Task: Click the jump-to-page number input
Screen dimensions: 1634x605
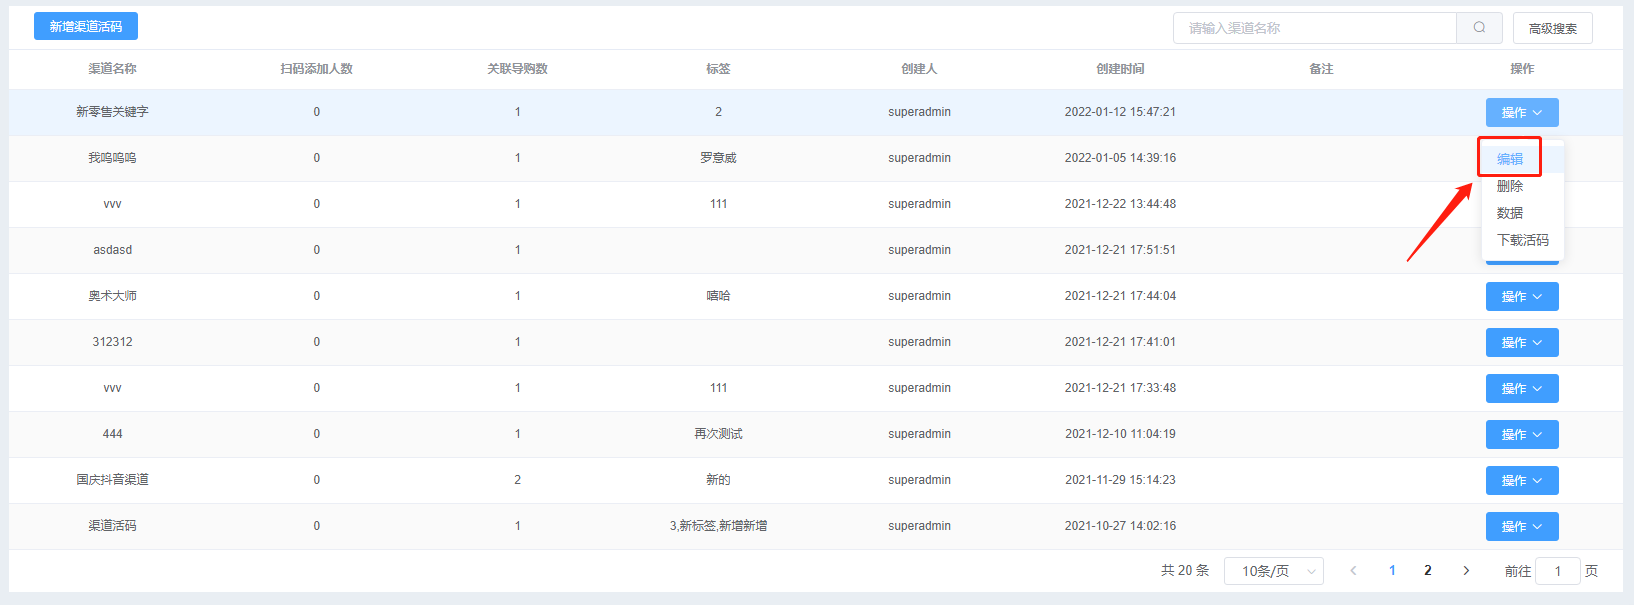Action: (x=1557, y=571)
